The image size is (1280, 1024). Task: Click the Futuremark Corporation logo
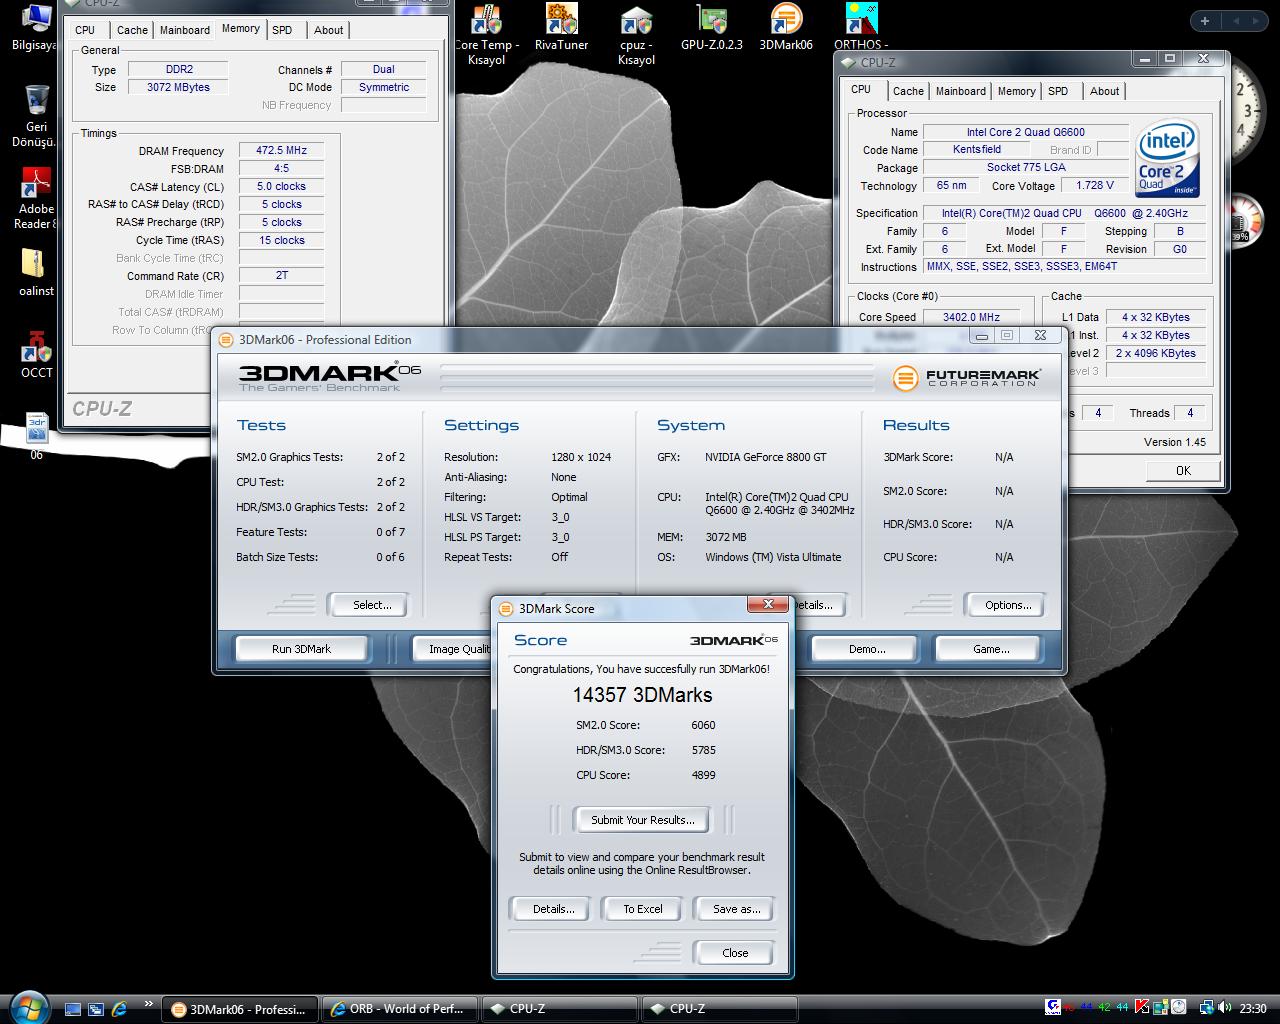[967, 378]
